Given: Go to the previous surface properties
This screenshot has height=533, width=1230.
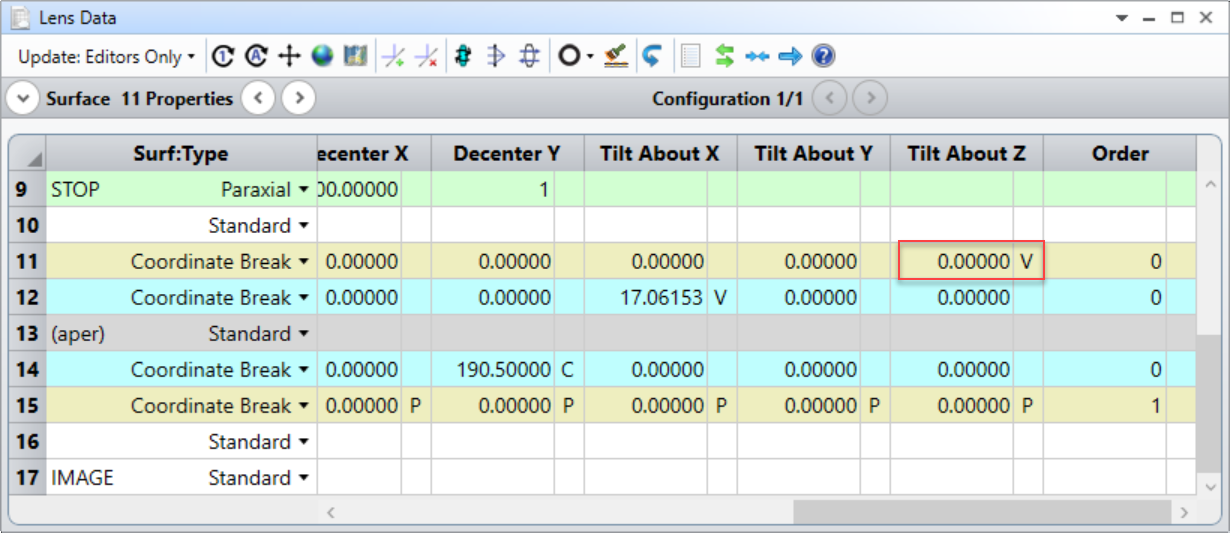Looking at the screenshot, I should 258,99.
